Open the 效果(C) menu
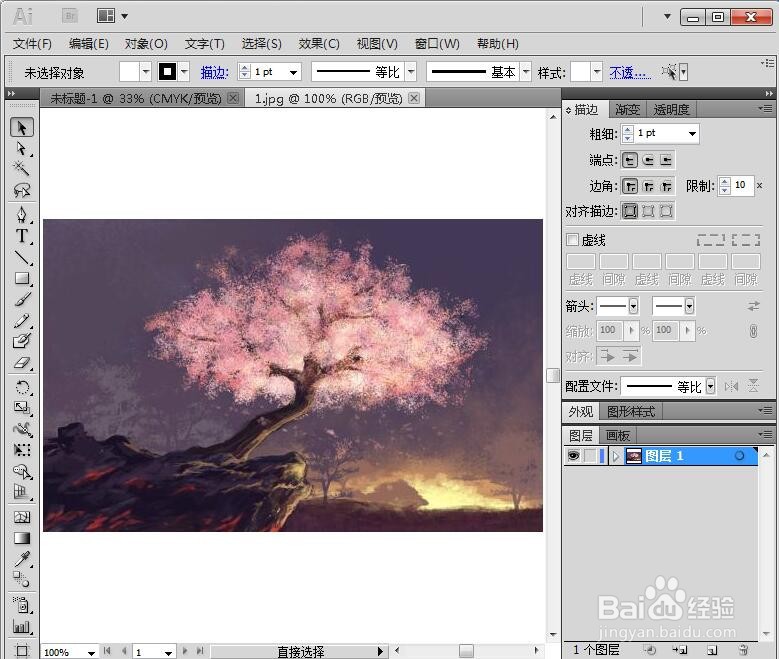Viewport: 779px width, 659px height. 319,44
